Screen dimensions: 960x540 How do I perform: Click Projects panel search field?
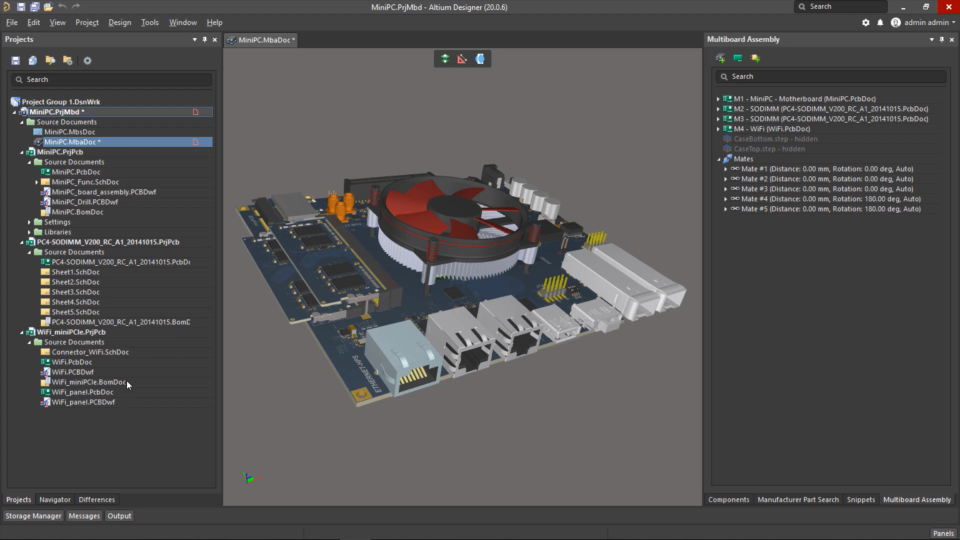pos(111,80)
